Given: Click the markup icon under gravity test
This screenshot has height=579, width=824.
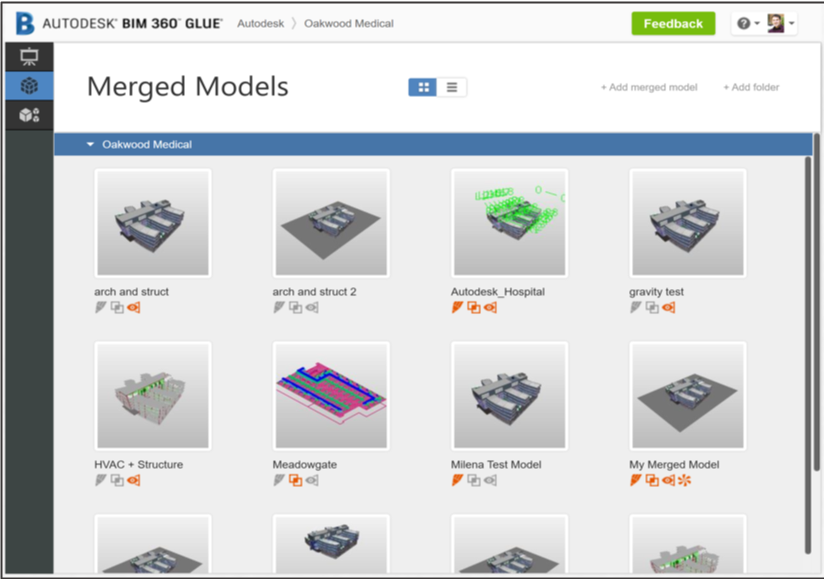Looking at the screenshot, I should 636,307.
